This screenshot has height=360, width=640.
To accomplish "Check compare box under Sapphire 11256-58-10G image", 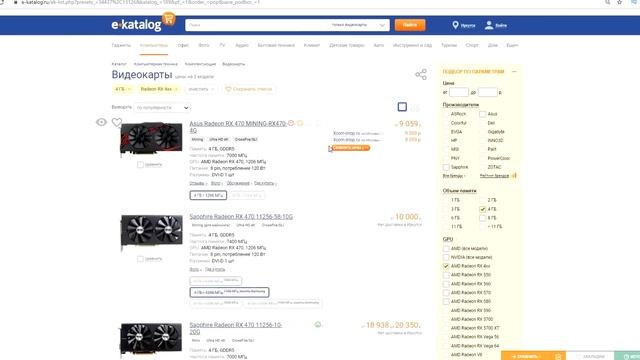I will pos(140,259).
